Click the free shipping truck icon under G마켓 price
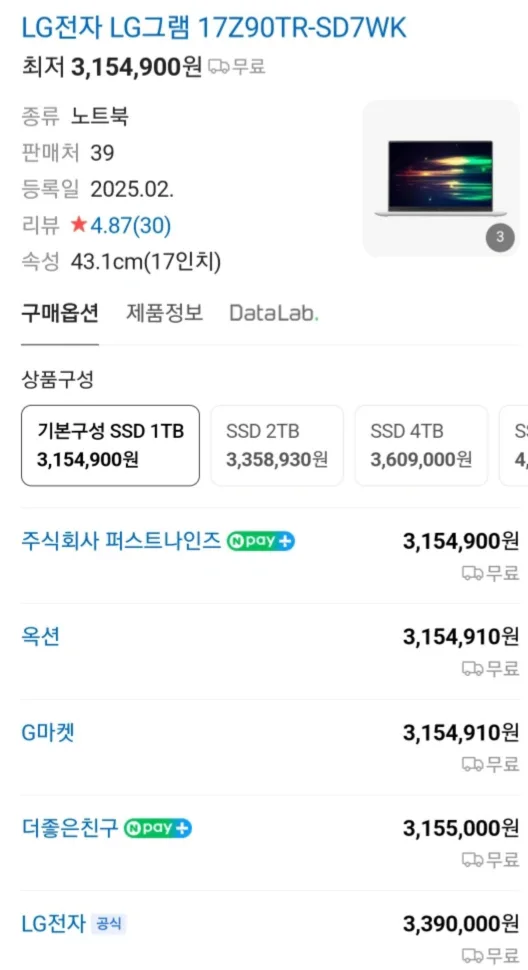The width and height of the screenshot is (528, 970). [472, 764]
